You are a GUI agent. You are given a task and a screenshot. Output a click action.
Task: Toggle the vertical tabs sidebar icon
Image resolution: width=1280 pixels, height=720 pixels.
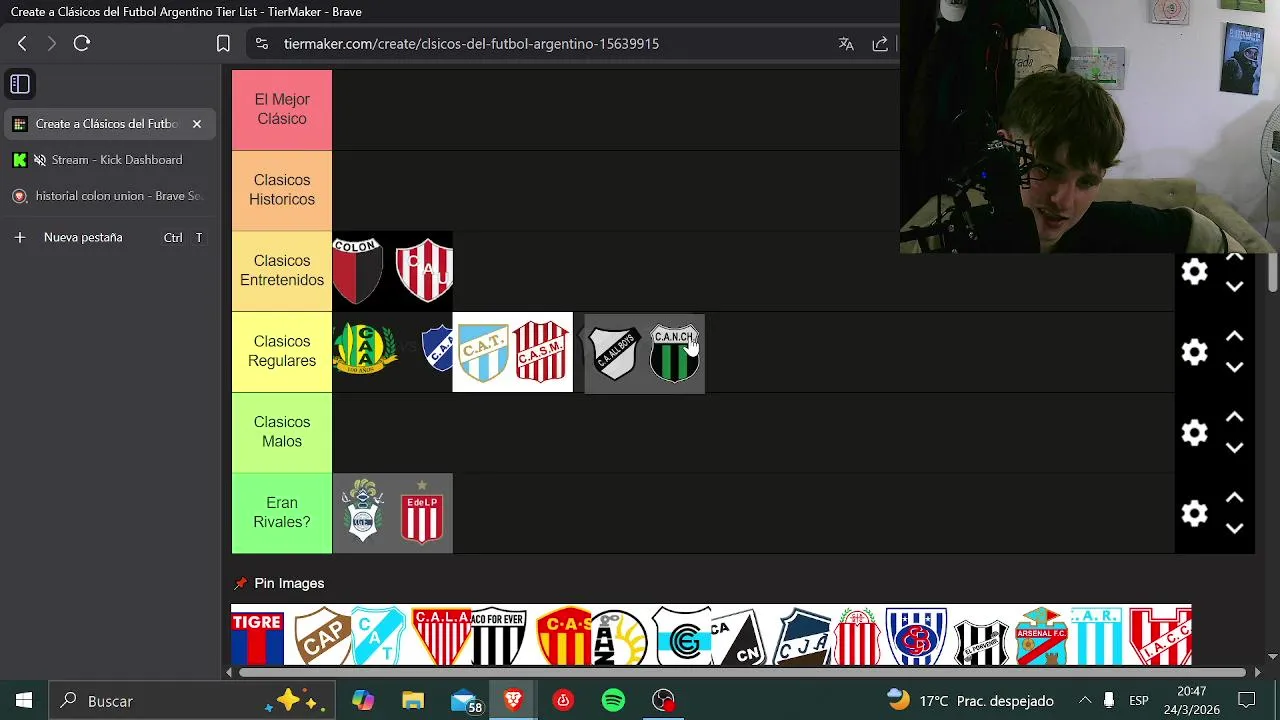pos(20,84)
